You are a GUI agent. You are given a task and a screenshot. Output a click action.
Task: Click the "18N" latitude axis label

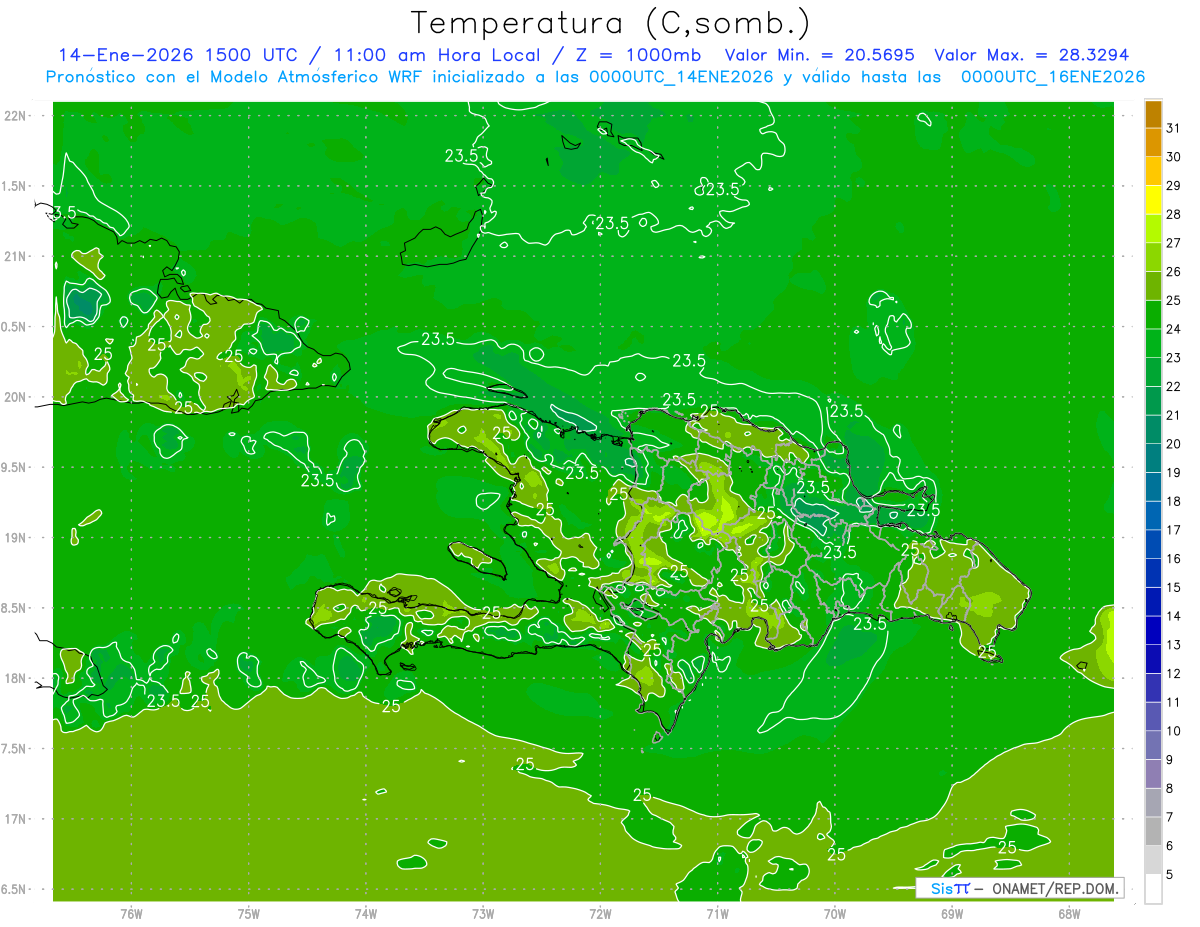pyautogui.click(x=16, y=679)
